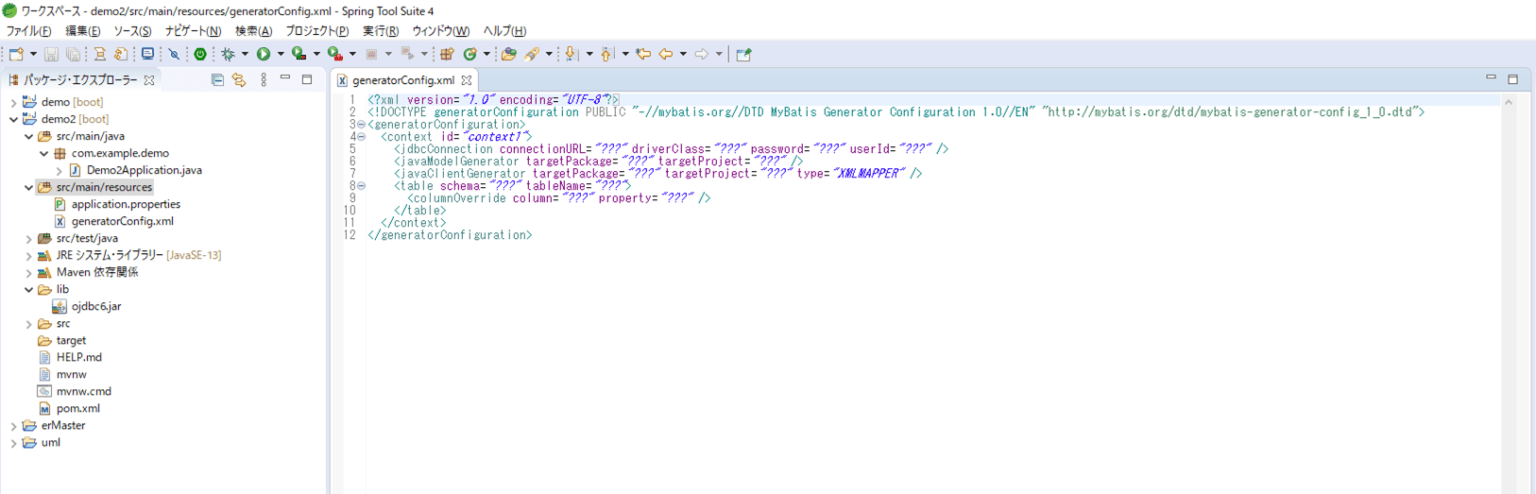Click the yellow Back navigation arrow
The width and height of the screenshot is (1536, 494).
pos(666,54)
